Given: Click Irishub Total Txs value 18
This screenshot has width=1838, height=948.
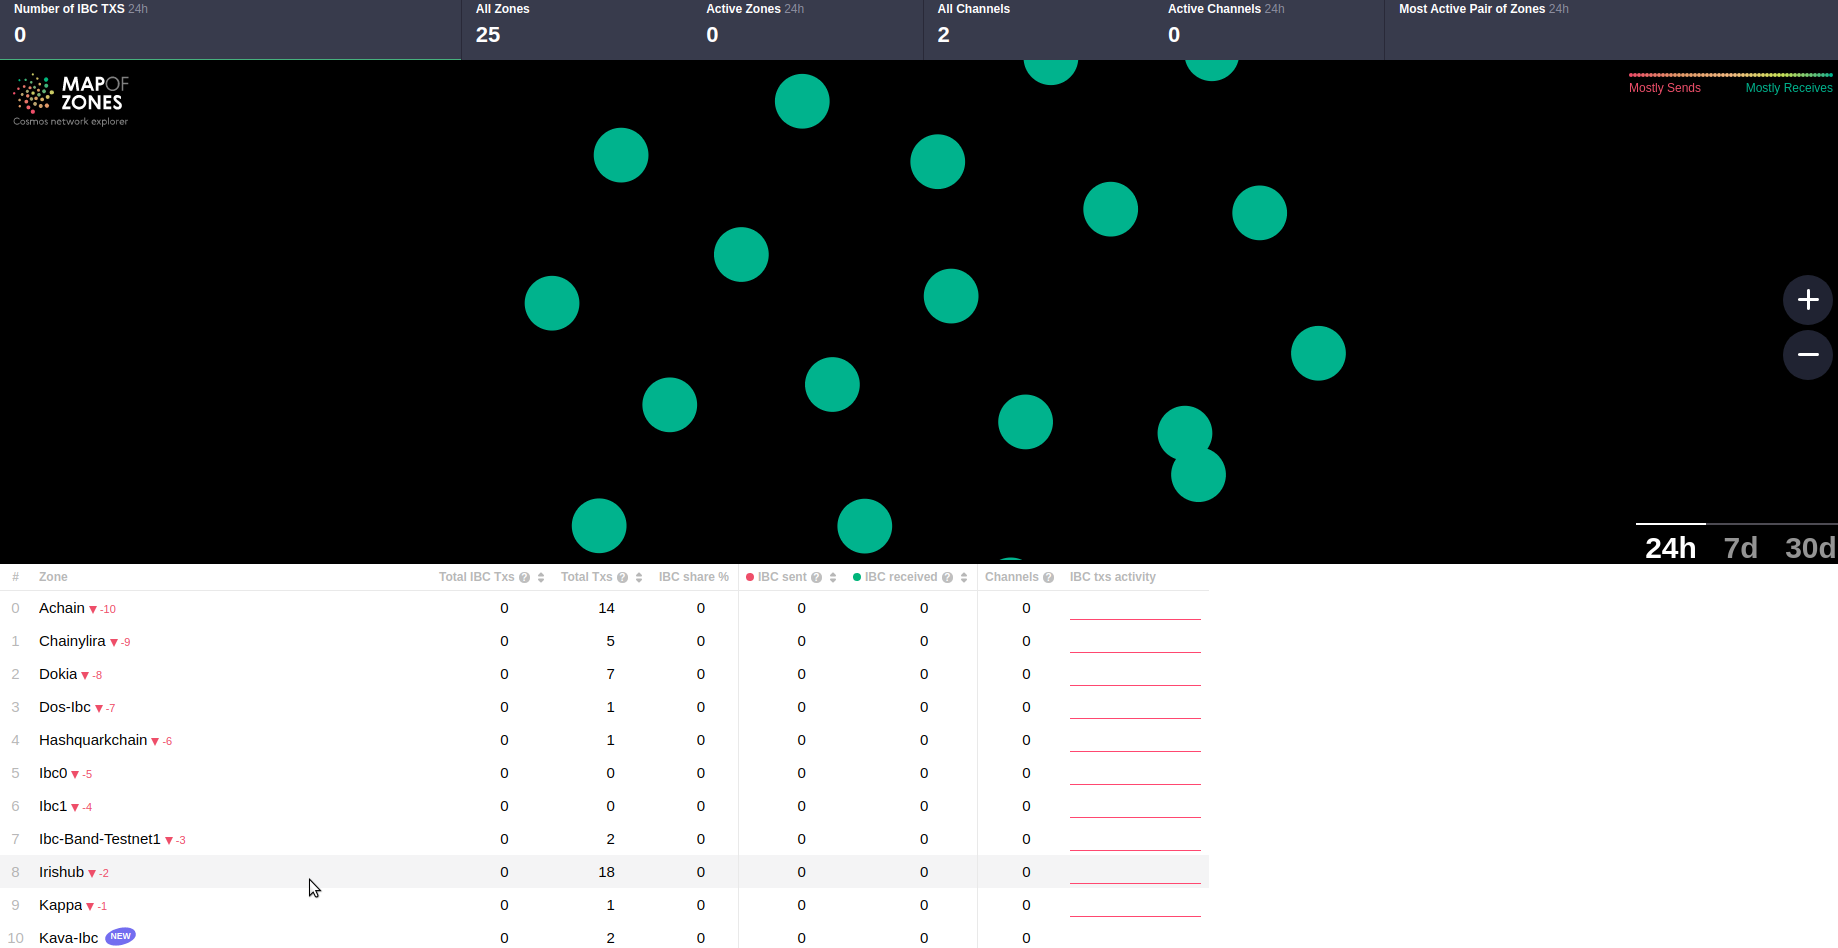Looking at the screenshot, I should pyautogui.click(x=606, y=872).
